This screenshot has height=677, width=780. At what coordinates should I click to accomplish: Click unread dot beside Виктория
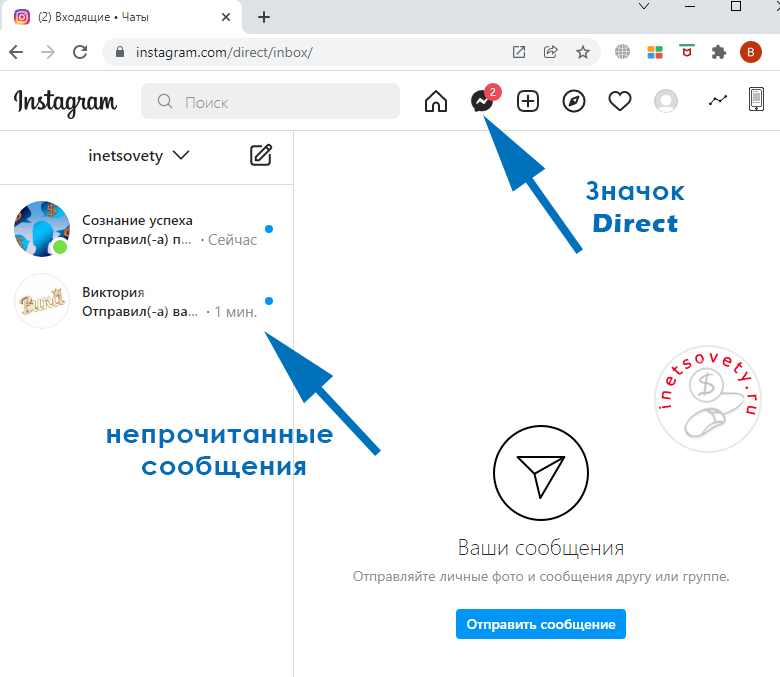pyautogui.click(x=269, y=301)
